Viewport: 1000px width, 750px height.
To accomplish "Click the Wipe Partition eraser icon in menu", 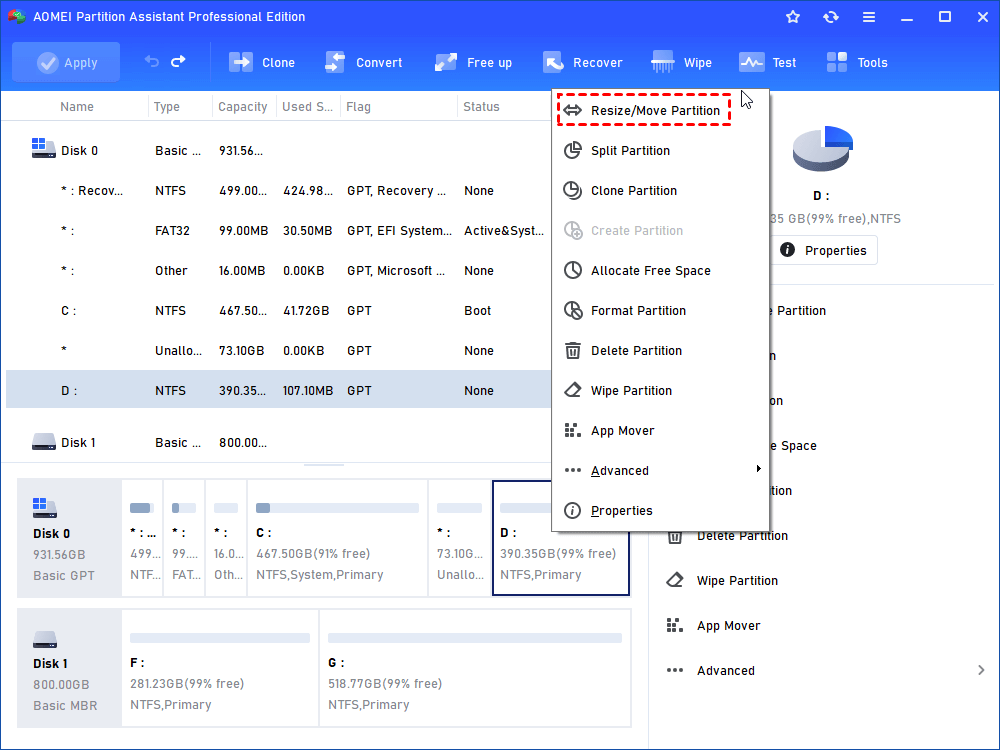I will (x=573, y=390).
